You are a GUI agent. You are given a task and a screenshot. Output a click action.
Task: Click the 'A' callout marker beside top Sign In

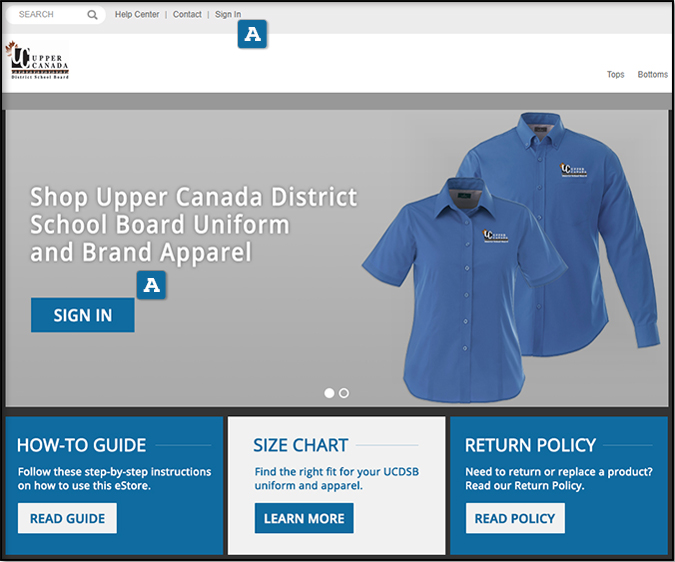point(253,34)
